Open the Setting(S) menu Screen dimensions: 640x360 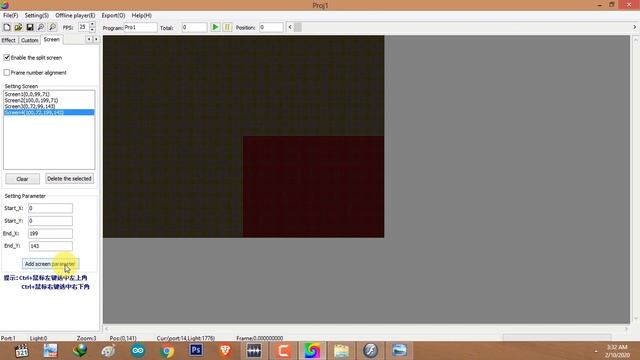click(36, 15)
